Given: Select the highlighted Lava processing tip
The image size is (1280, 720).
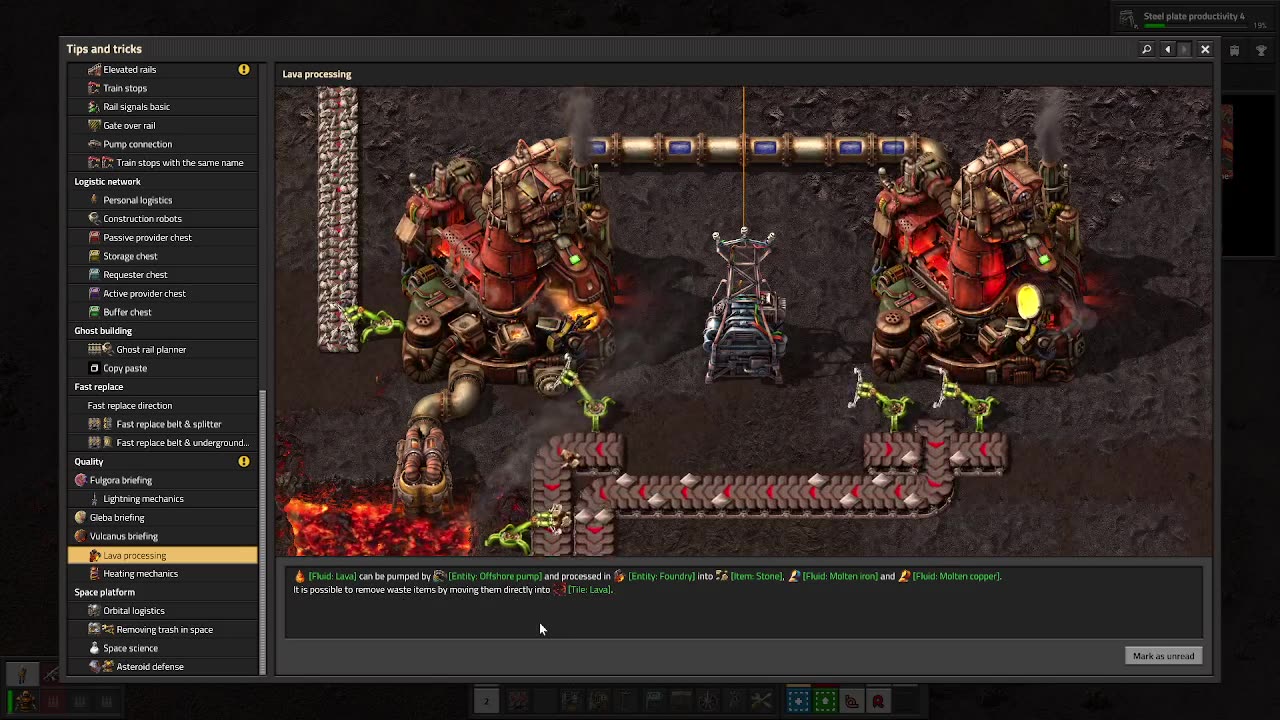Looking at the screenshot, I should coord(162,555).
